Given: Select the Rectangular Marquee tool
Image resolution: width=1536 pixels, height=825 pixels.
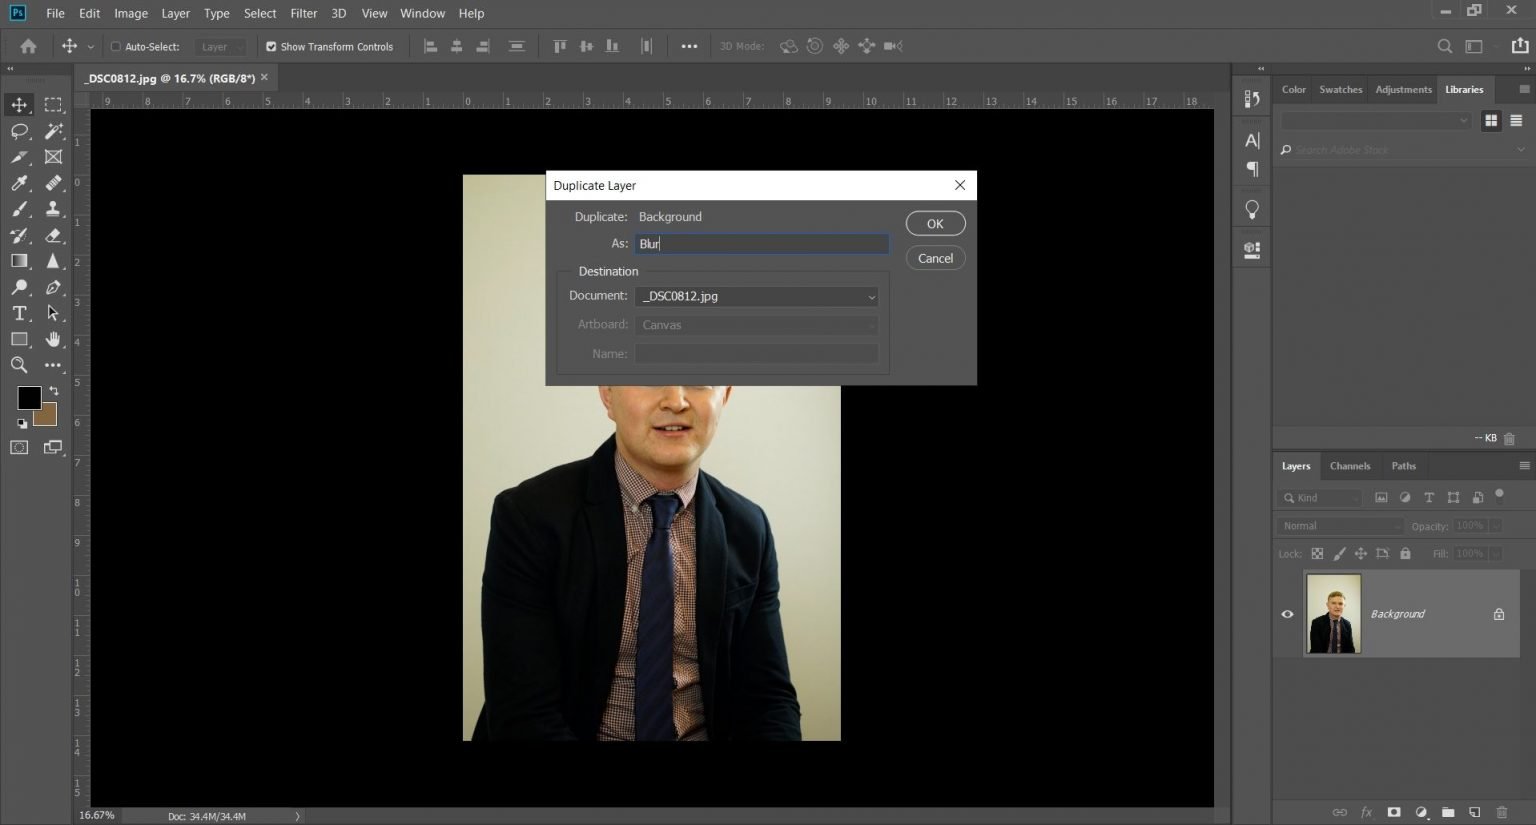Looking at the screenshot, I should [53, 105].
